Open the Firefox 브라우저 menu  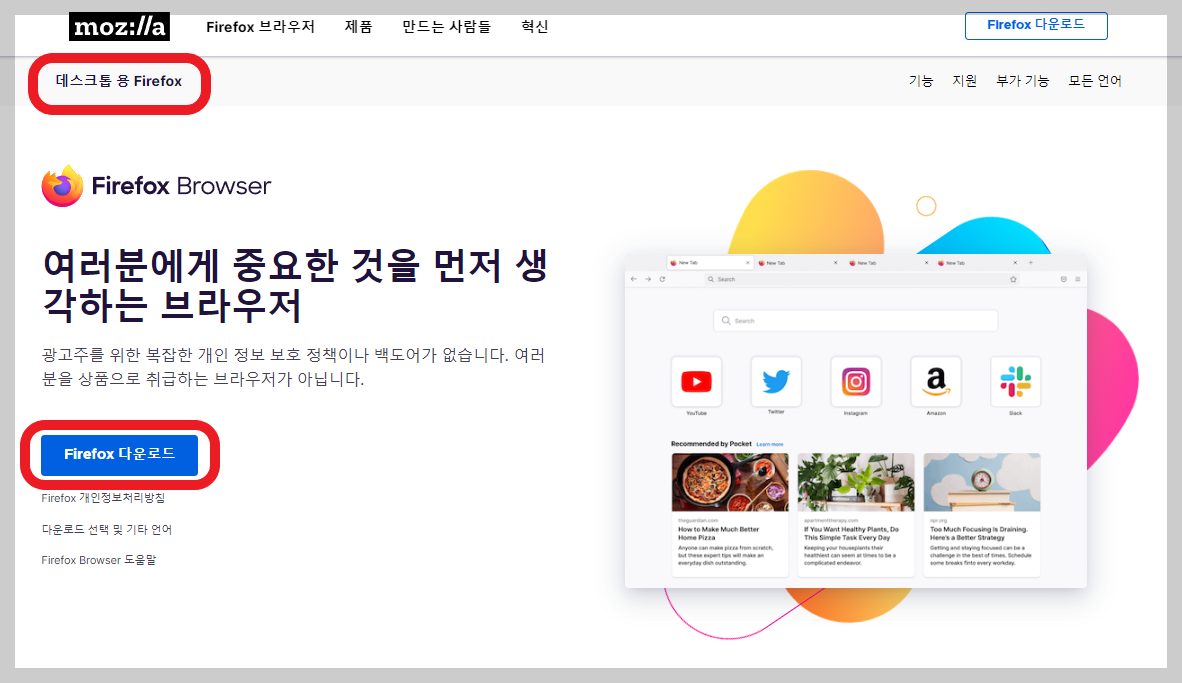[260, 26]
